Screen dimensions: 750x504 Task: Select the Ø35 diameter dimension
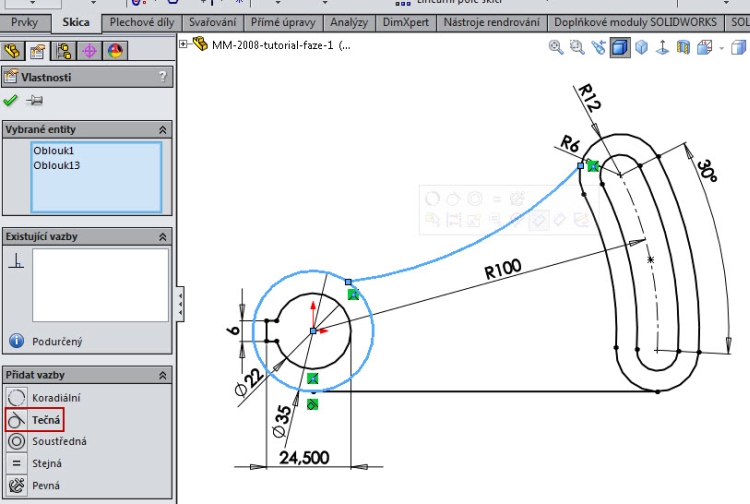point(282,421)
